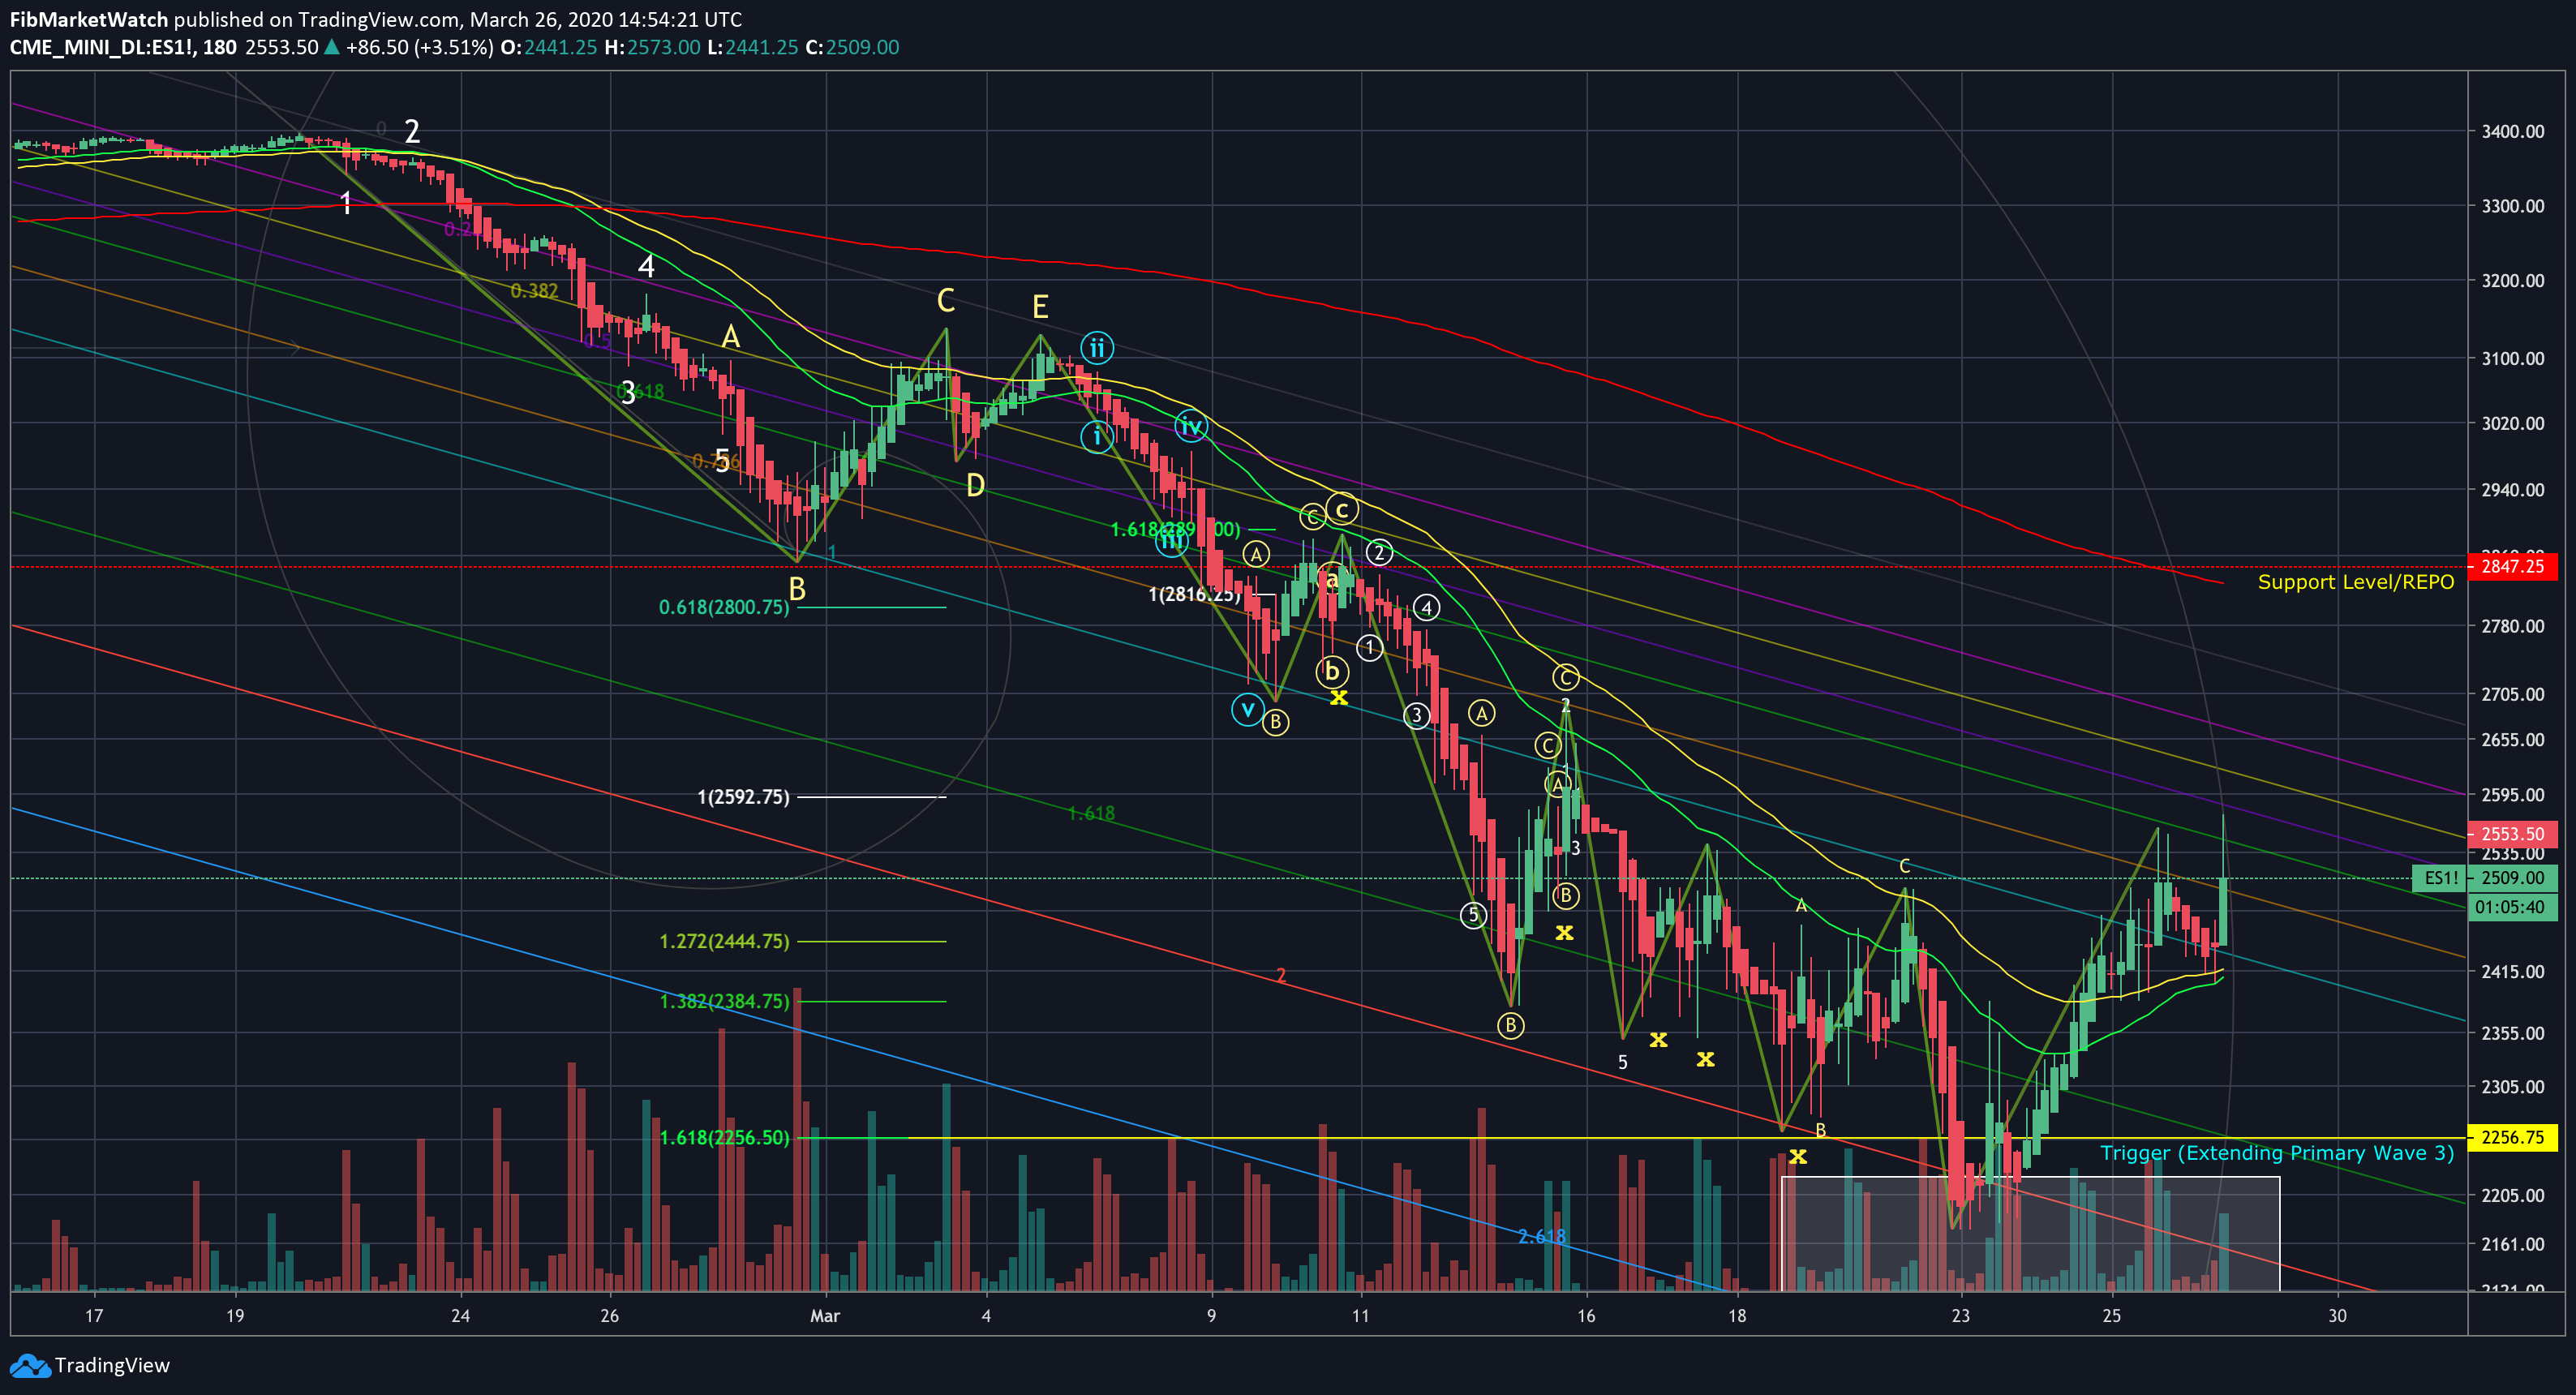Click the circled yellow 'A' label near March 13

tap(1482, 713)
